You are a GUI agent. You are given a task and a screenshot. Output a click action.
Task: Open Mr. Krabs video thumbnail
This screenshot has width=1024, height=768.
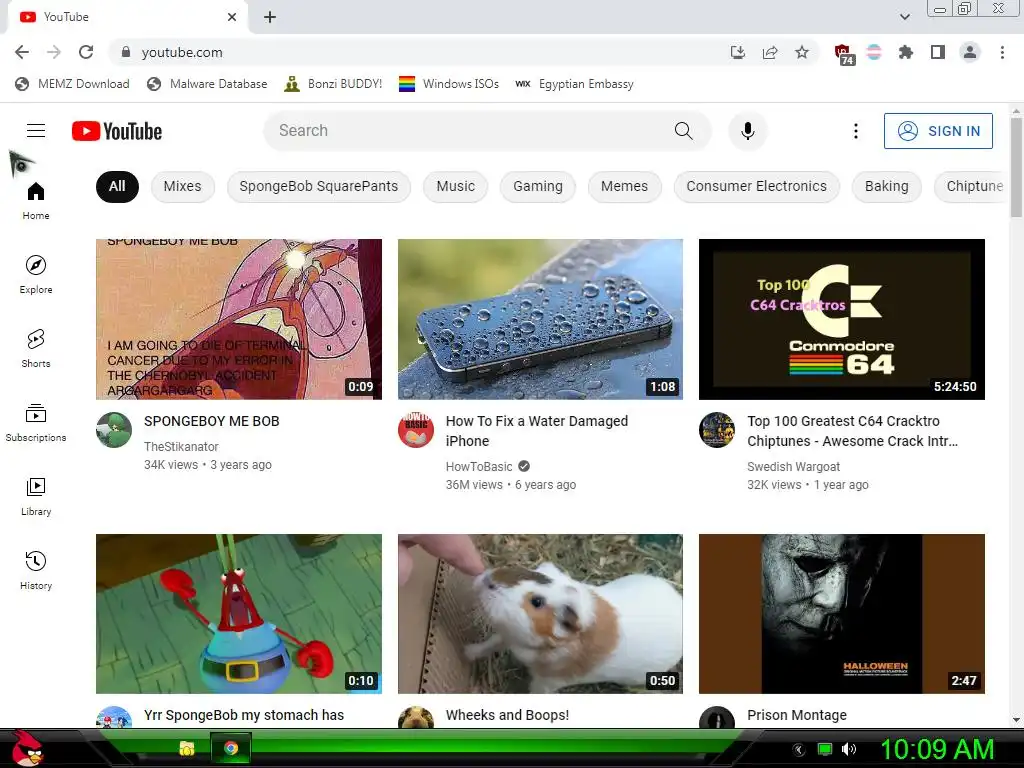[x=239, y=614]
